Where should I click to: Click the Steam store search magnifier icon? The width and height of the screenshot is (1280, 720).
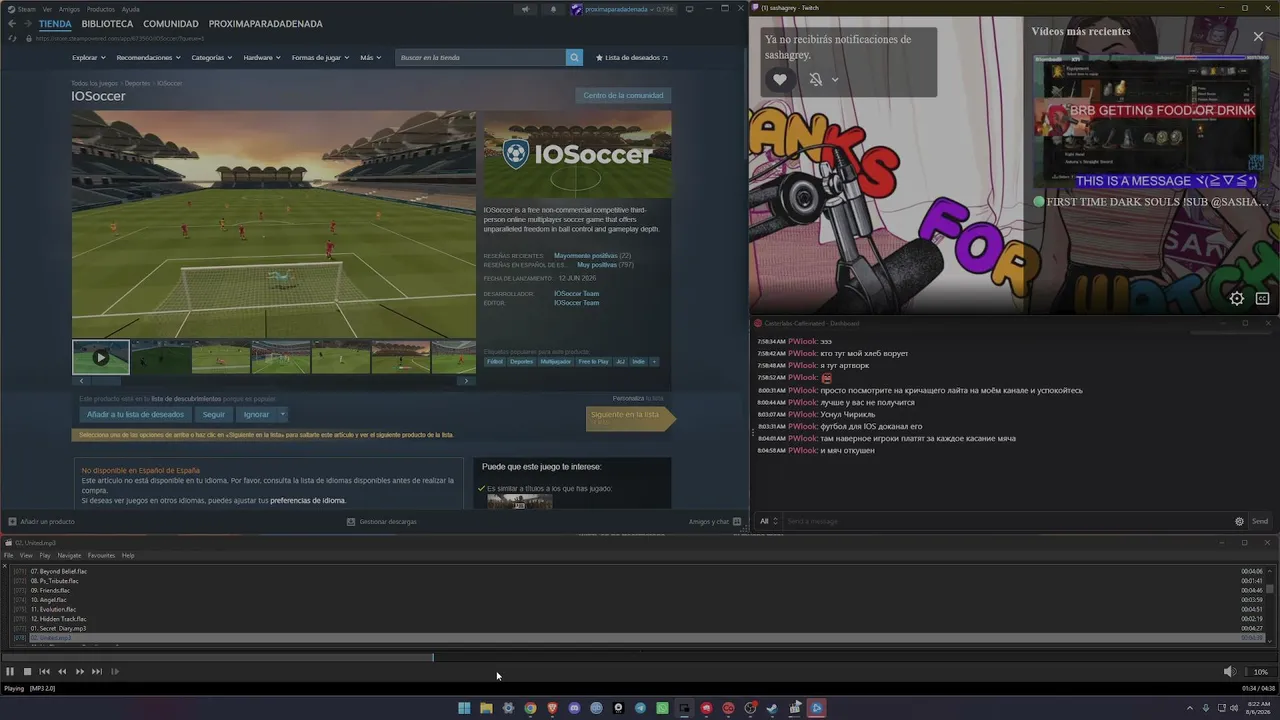click(574, 58)
